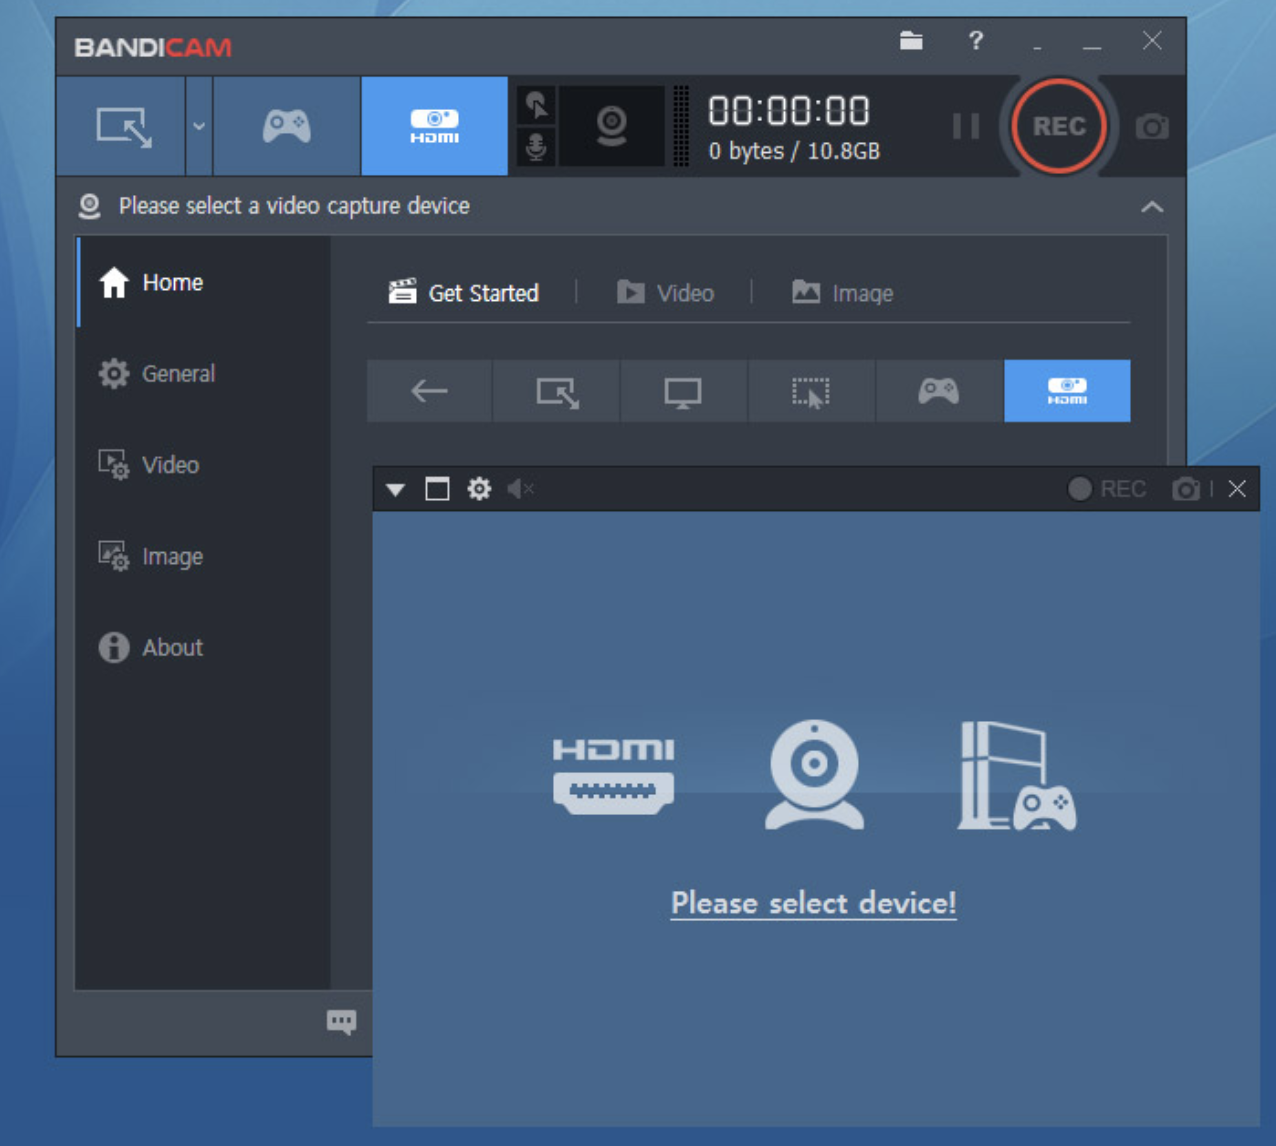This screenshot has height=1146, width=1276.
Task: Select HDMI device recording mode in top toolbar
Action: click(x=434, y=127)
